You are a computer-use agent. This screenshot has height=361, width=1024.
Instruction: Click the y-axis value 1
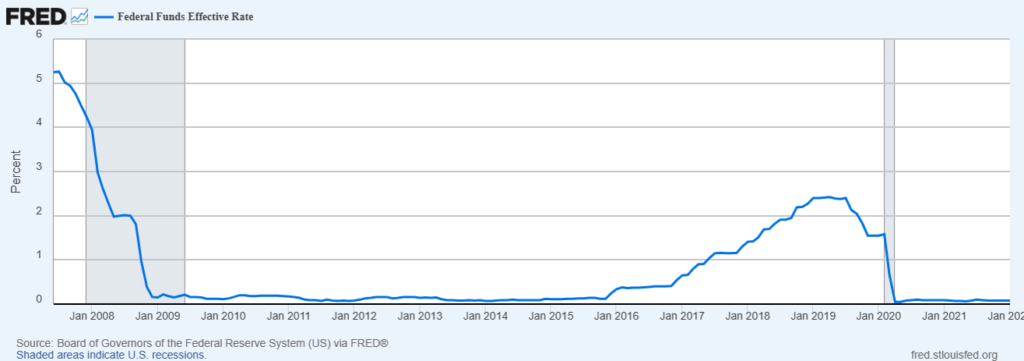tap(39, 256)
